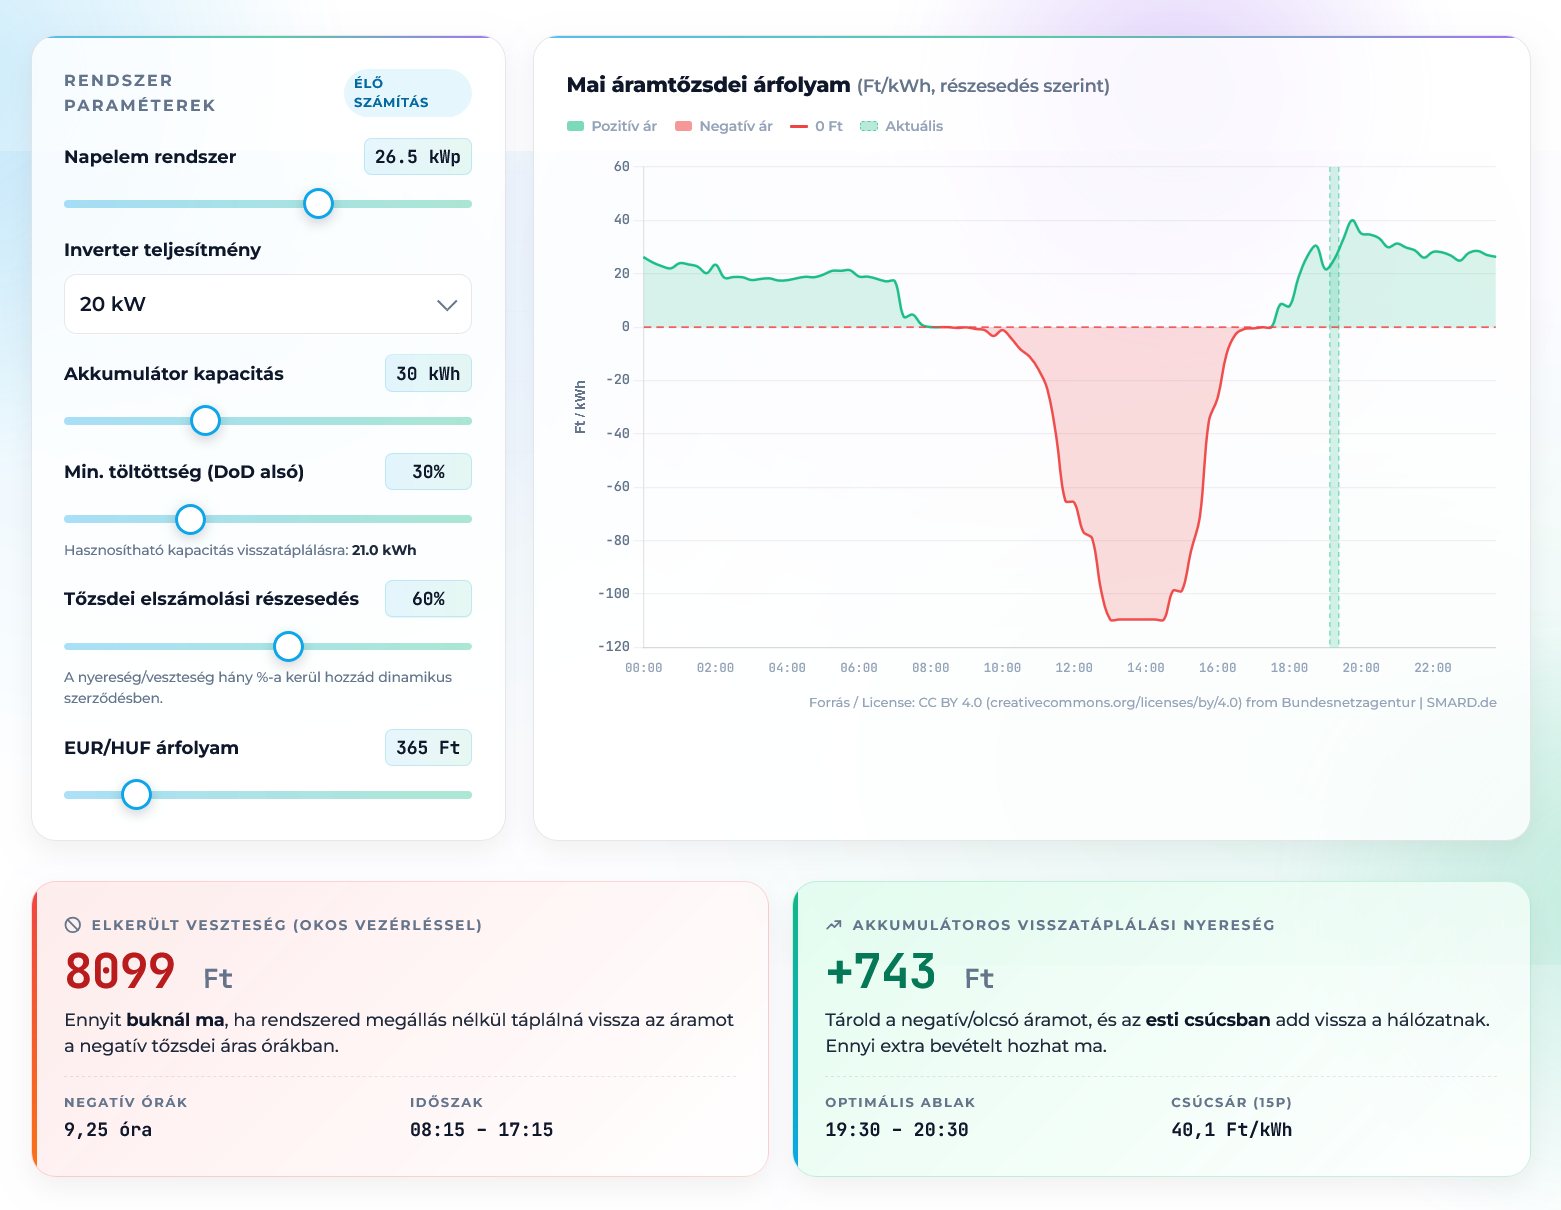
Task: Click the Napelem rendszer slider handle
Action: tap(318, 204)
